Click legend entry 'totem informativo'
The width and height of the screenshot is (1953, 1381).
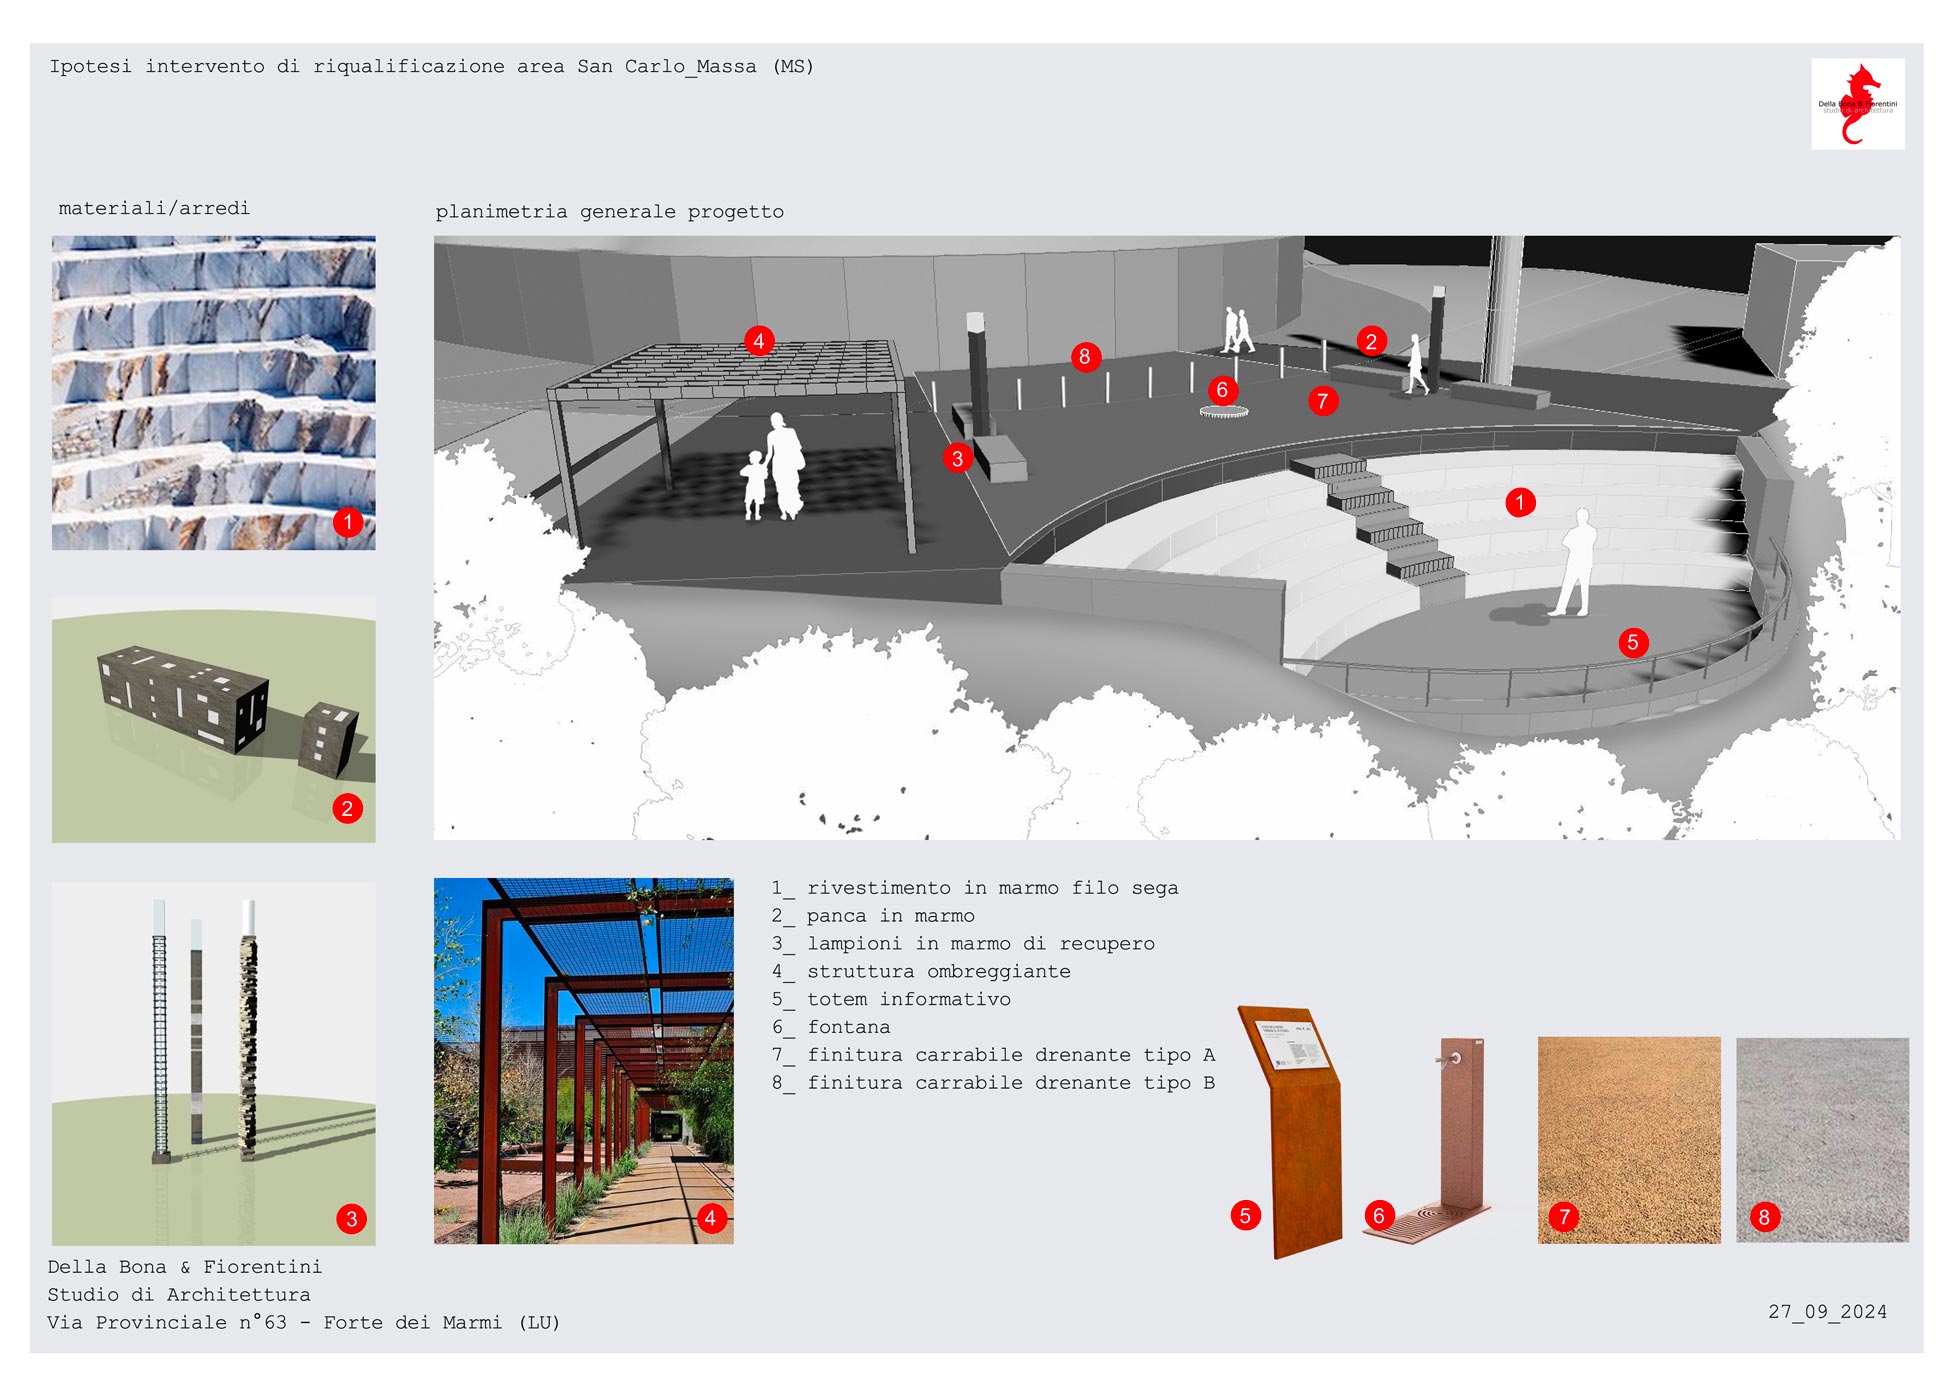[x=908, y=999]
